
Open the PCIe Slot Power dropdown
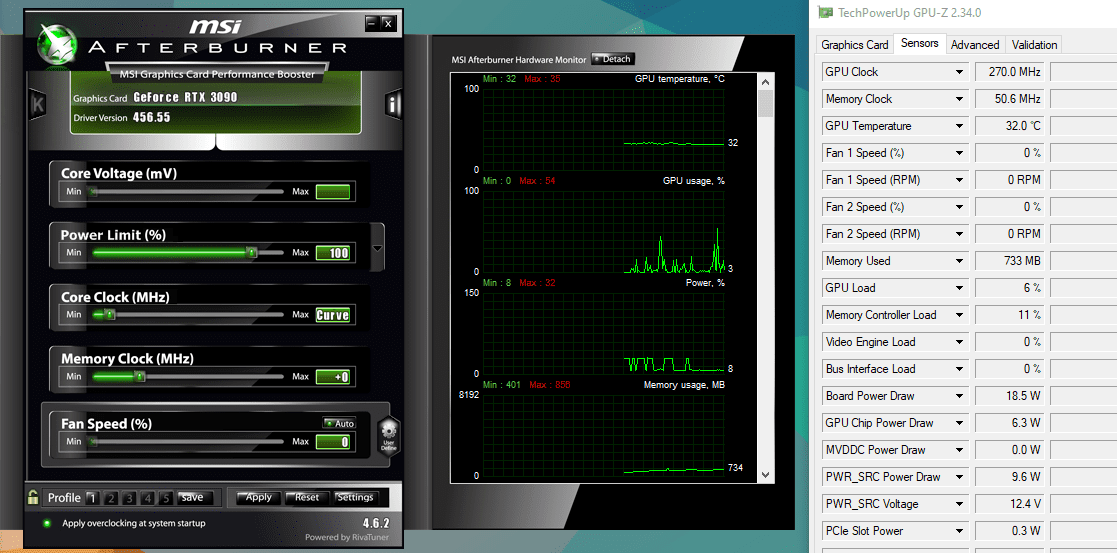[x=960, y=531]
